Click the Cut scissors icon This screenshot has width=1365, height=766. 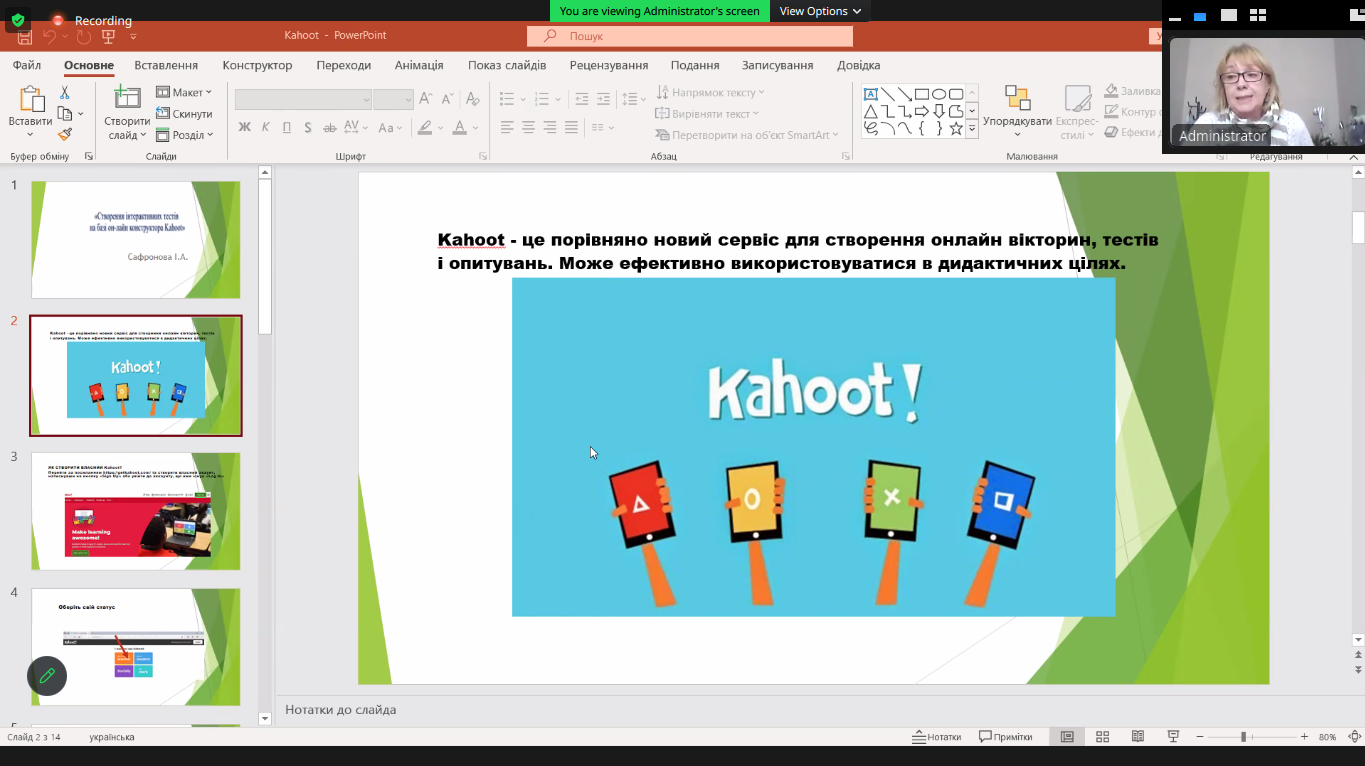pyautogui.click(x=65, y=92)
